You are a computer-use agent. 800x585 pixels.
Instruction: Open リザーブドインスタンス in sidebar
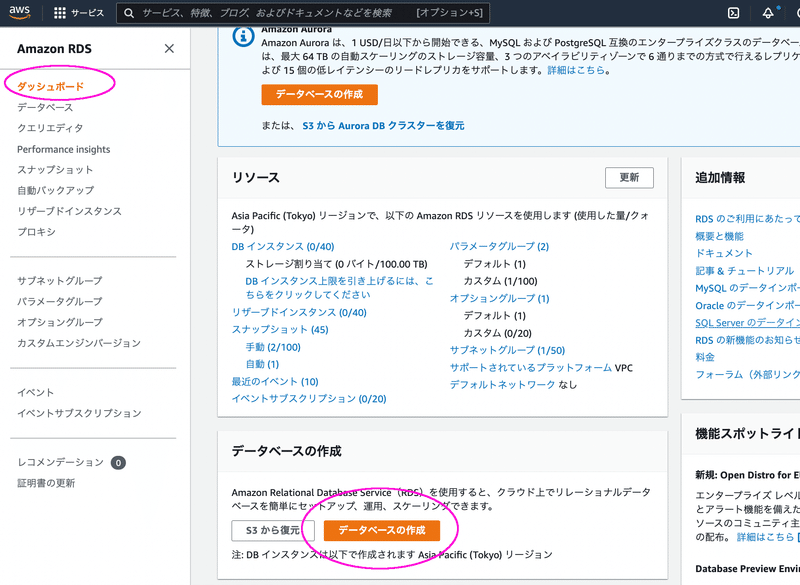[69, 211]
